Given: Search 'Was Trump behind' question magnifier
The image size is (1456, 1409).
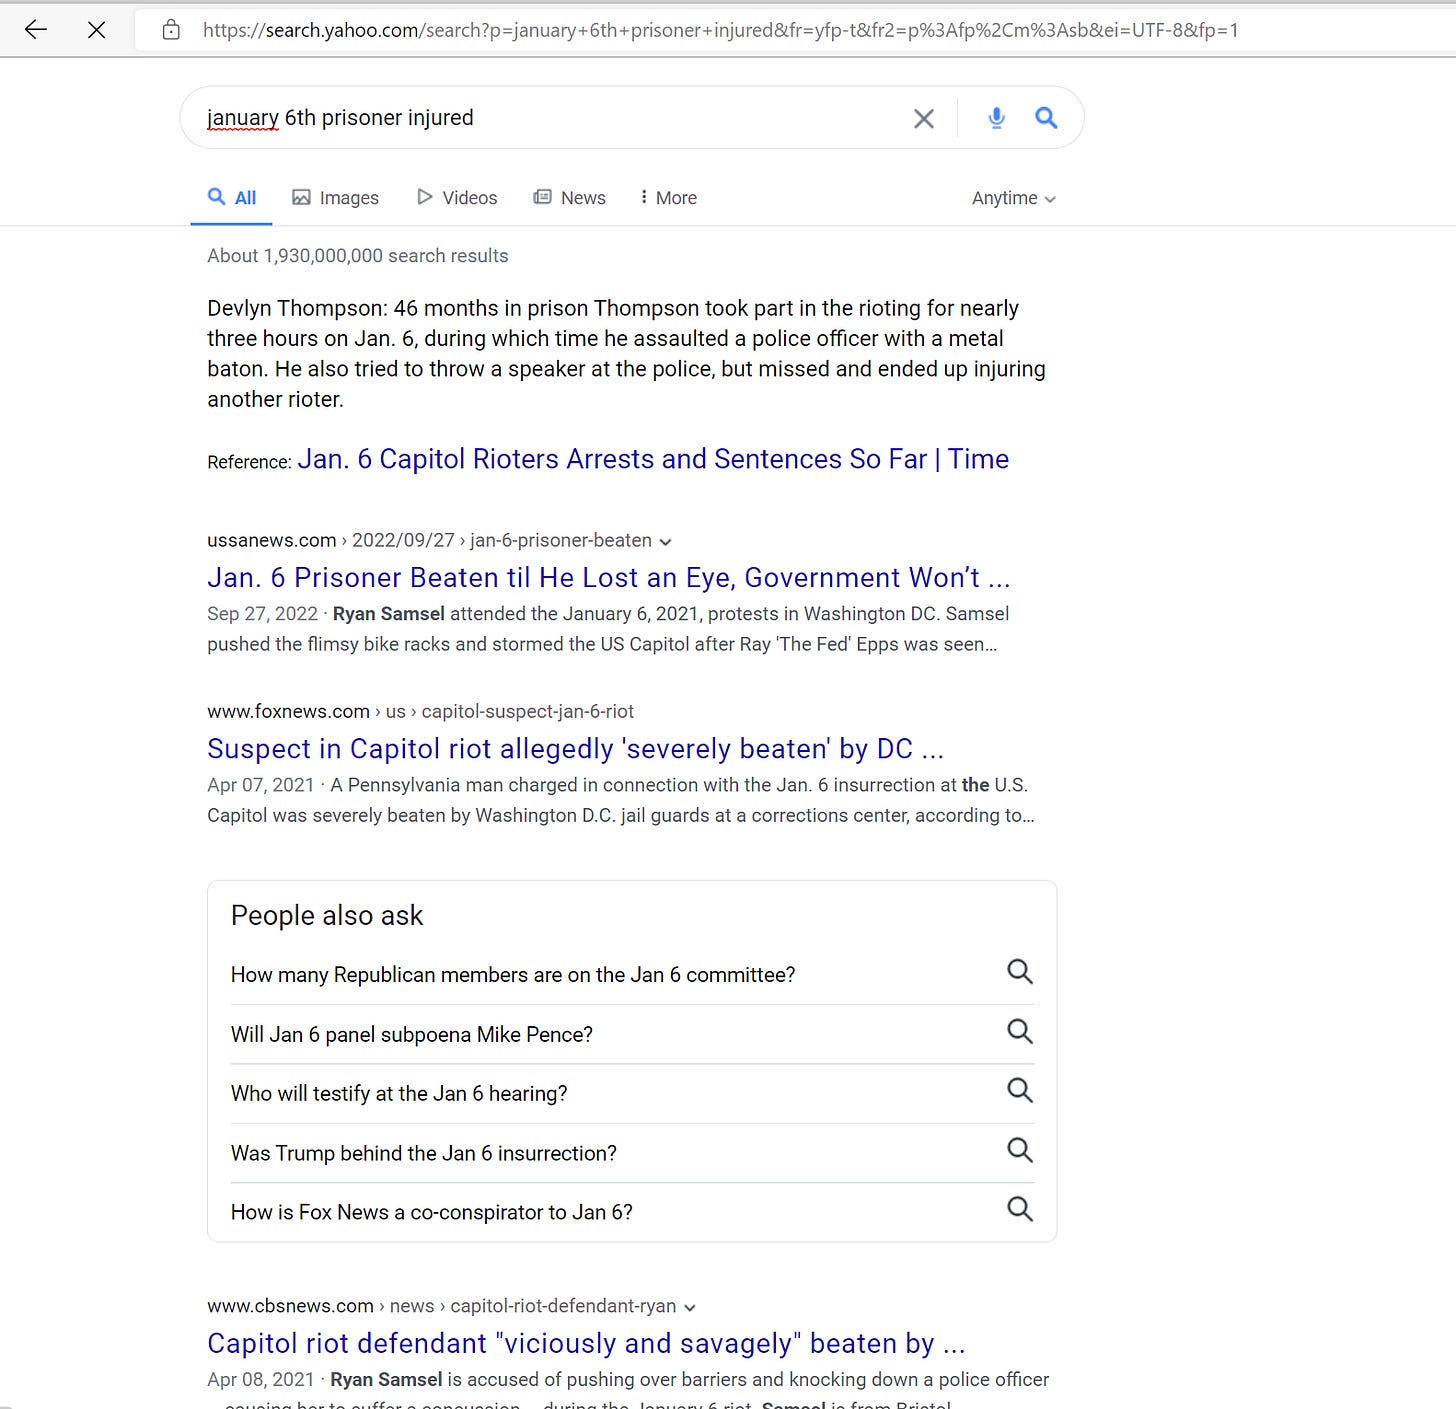Looking at the screenshot, I should click(1019, 1150).
